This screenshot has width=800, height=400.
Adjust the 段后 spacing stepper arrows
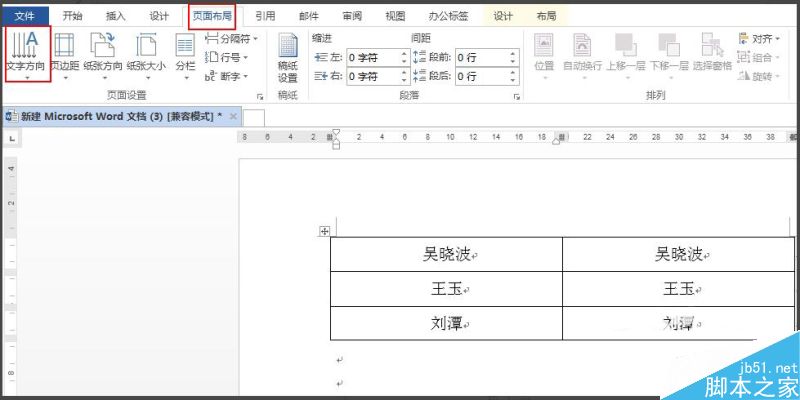coord(514,77)
